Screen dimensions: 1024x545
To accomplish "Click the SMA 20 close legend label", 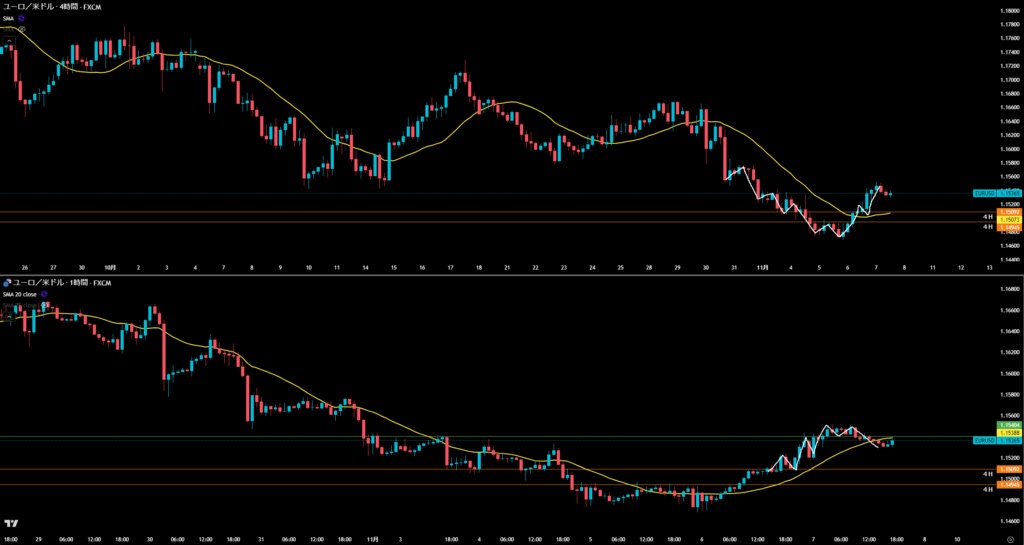I will point(21,294).
